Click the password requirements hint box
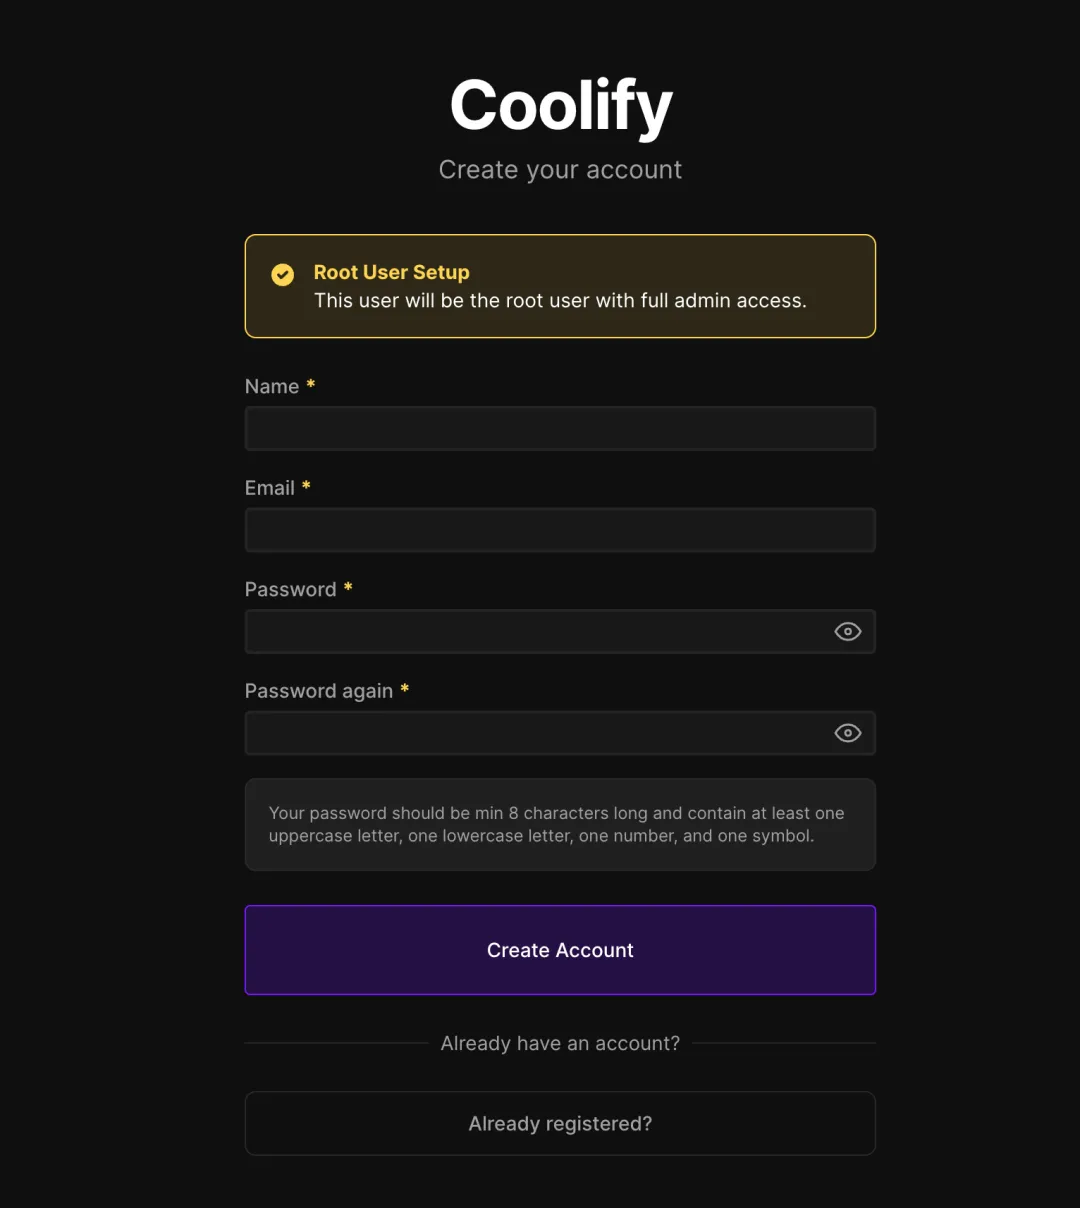1080x1208 pixels. 560,825
